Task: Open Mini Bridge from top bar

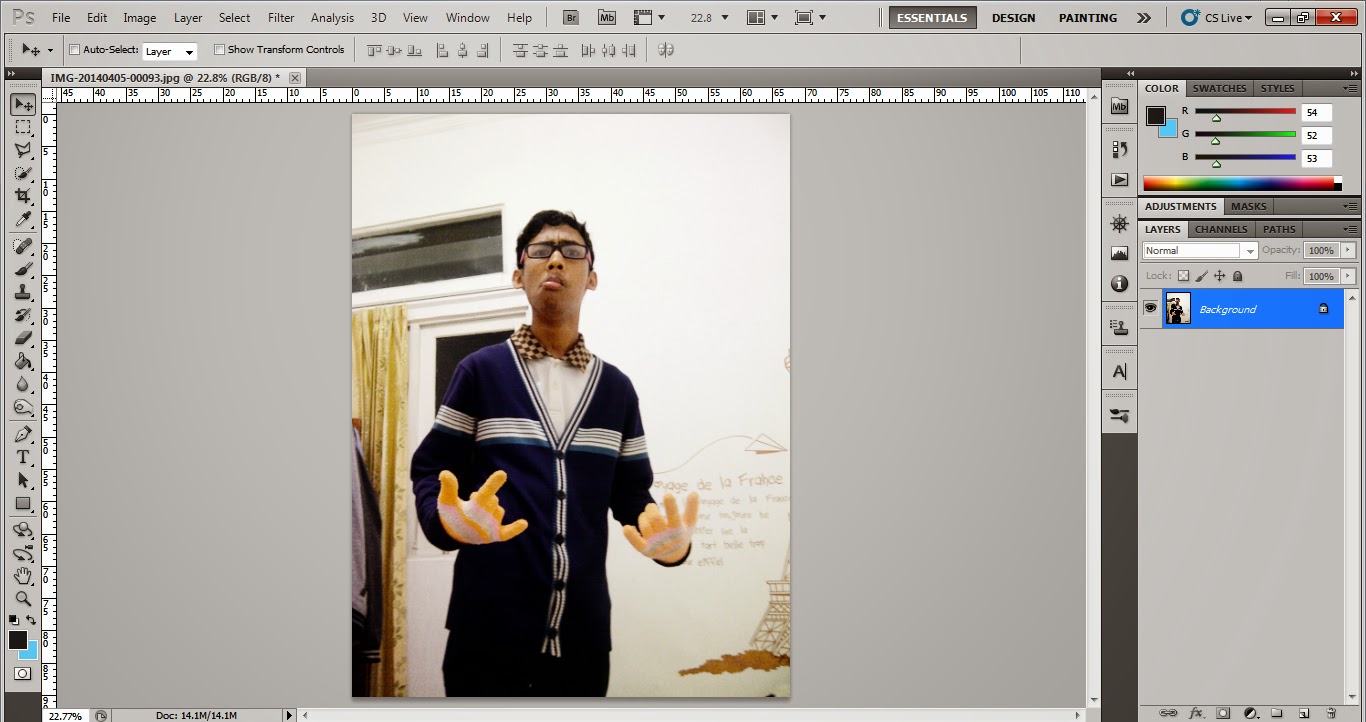Action: 606,17
